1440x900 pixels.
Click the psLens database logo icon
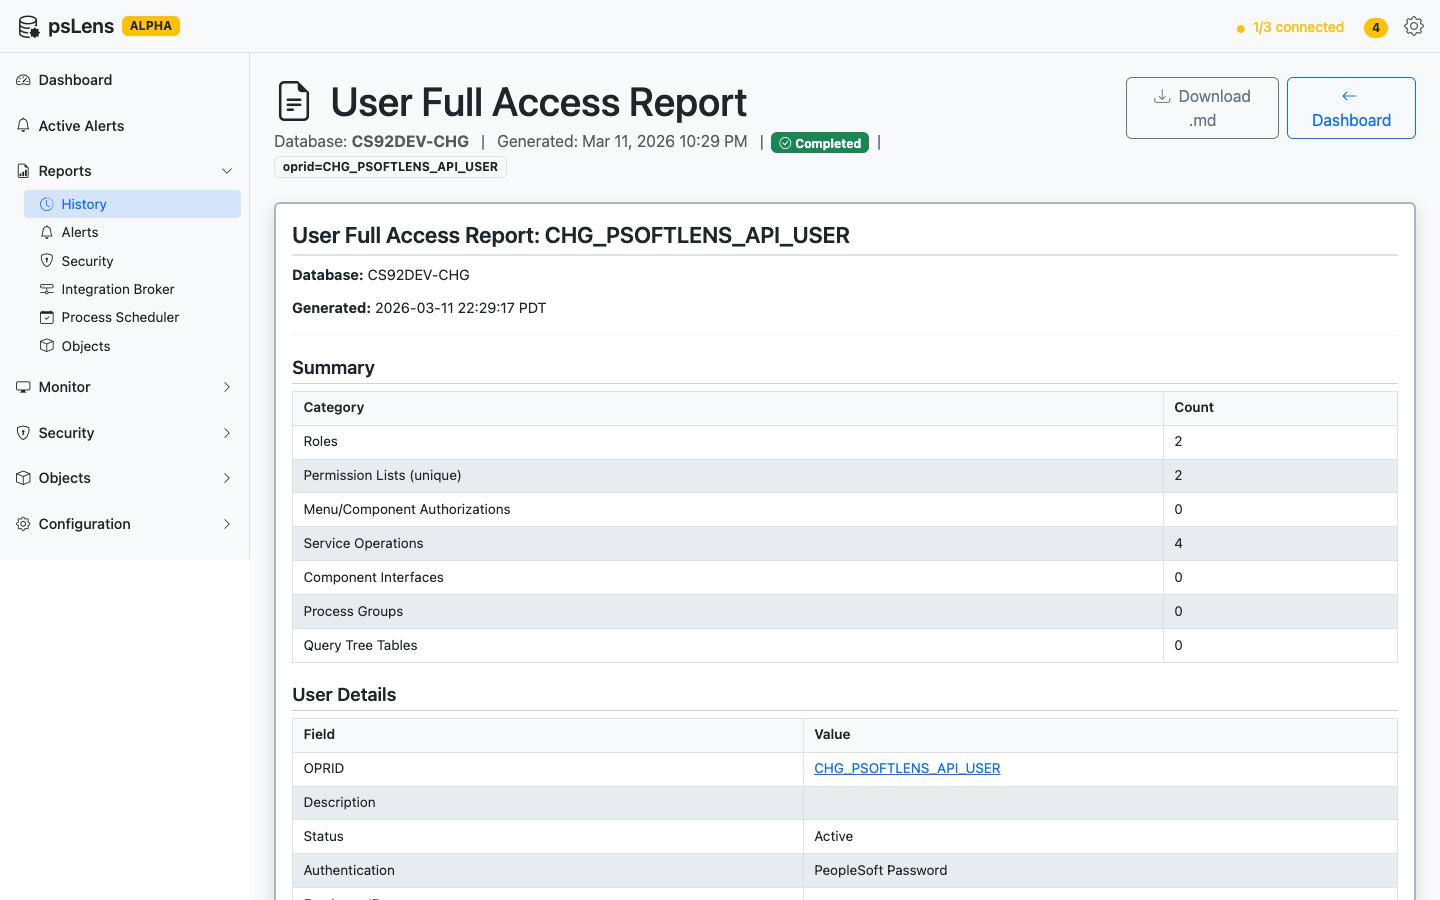click(29, 27)
